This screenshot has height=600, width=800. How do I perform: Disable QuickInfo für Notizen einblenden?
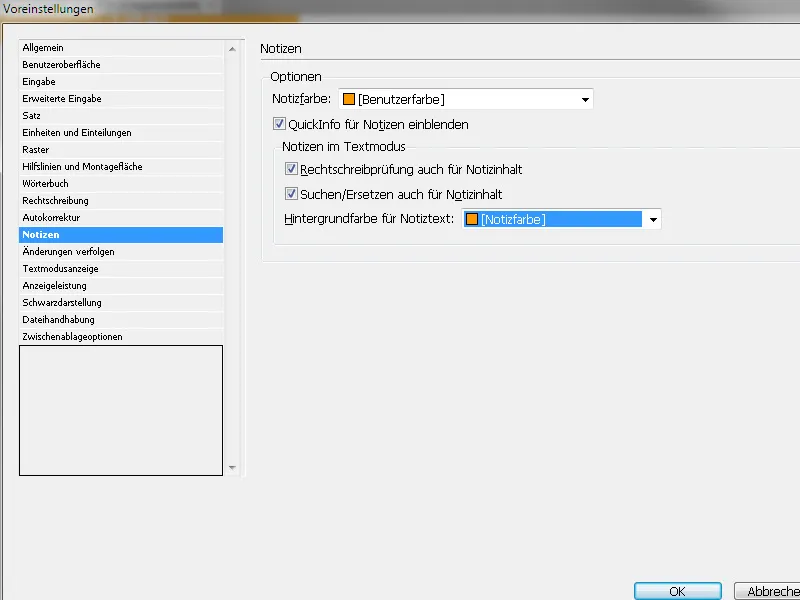coord(278,124)
